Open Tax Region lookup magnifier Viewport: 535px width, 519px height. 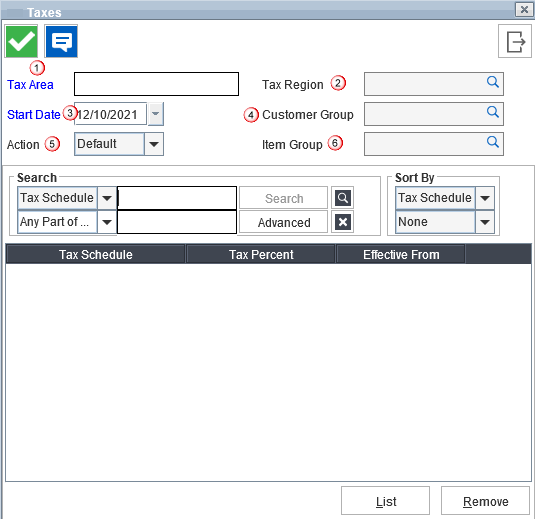(493, 82)
